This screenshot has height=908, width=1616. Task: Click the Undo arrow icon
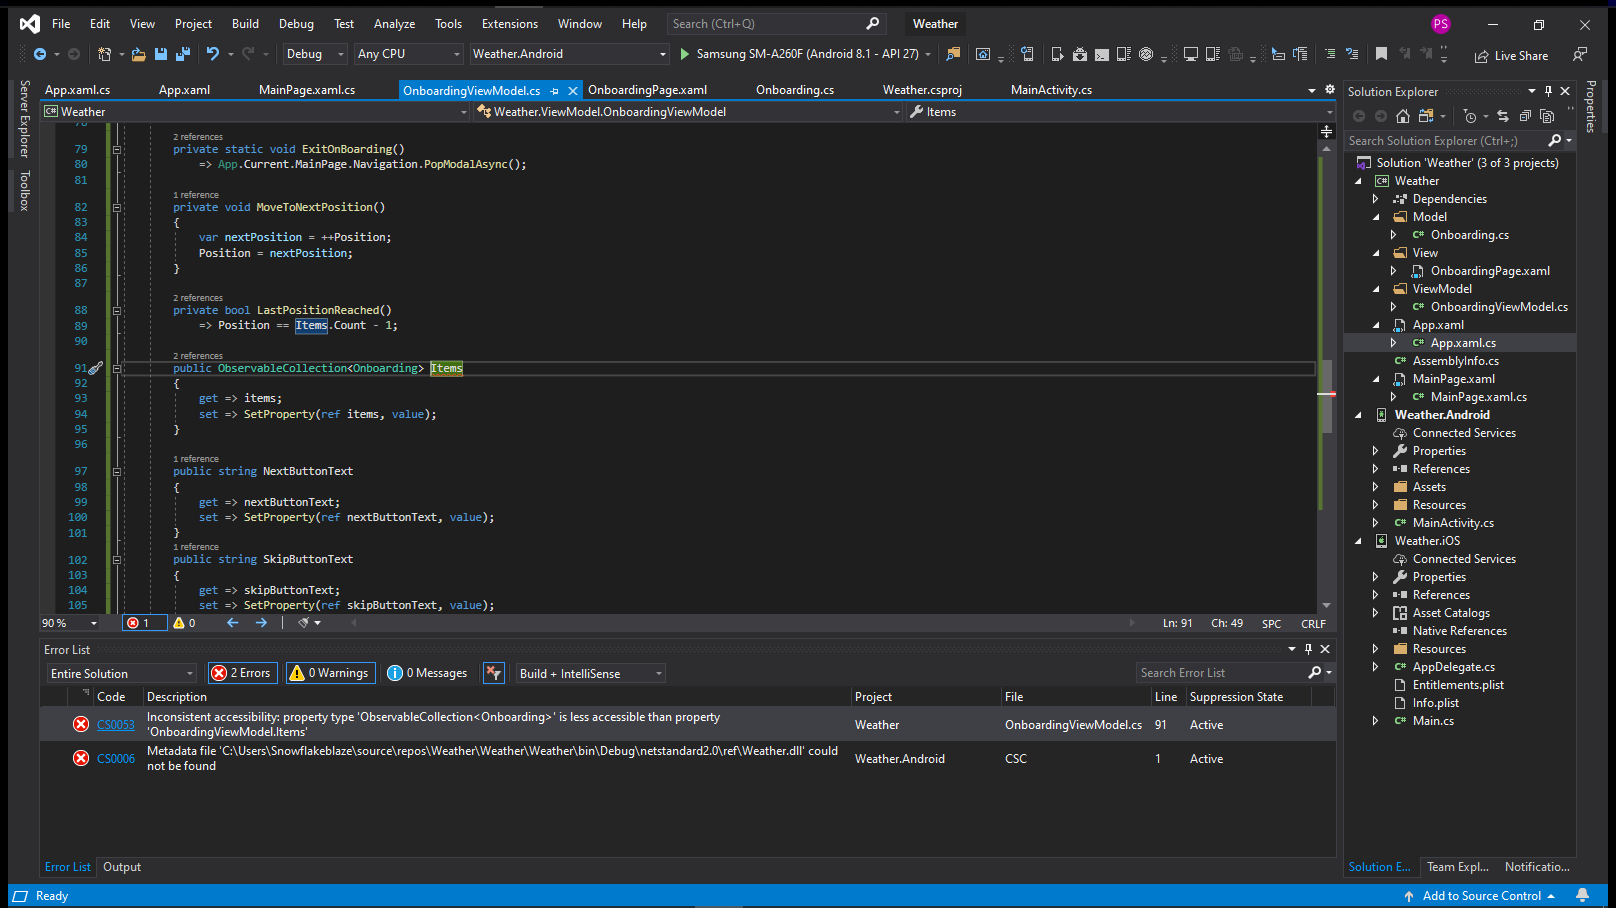pyautogui.click(x=212, y=54)
